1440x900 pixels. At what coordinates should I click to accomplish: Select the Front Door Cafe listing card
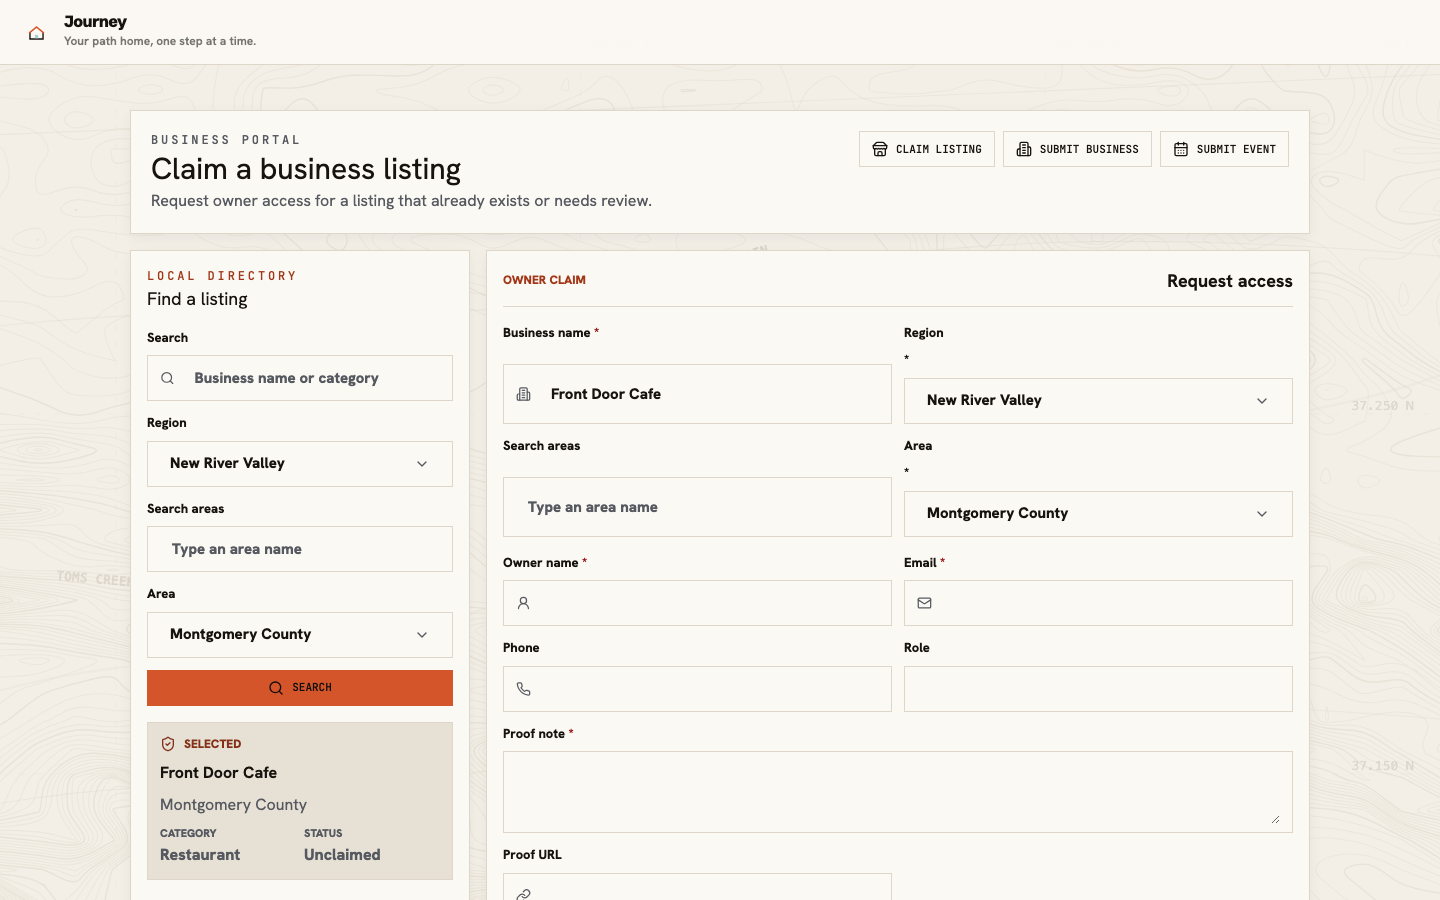pyautogui.click(x=300, y=801)
